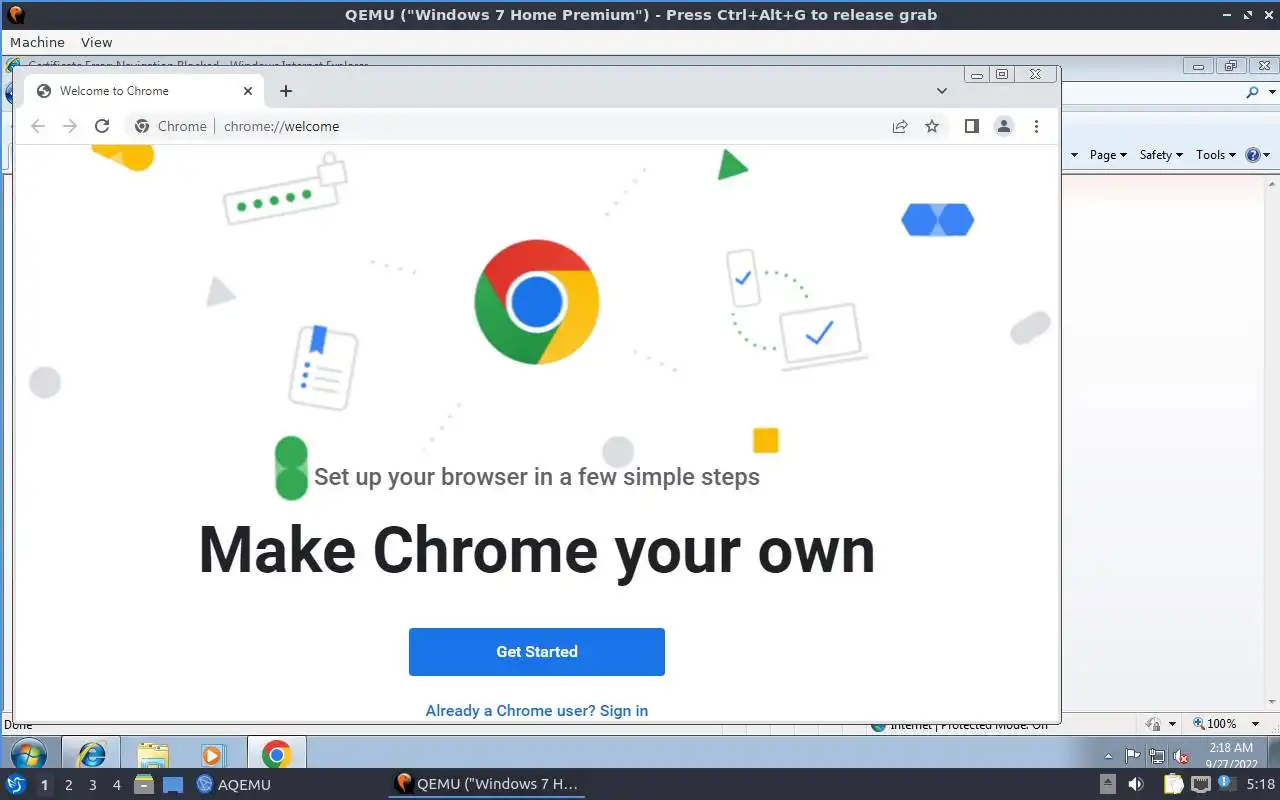
Task: Click the host panel clock 5:18
Action: (1260, 785)
